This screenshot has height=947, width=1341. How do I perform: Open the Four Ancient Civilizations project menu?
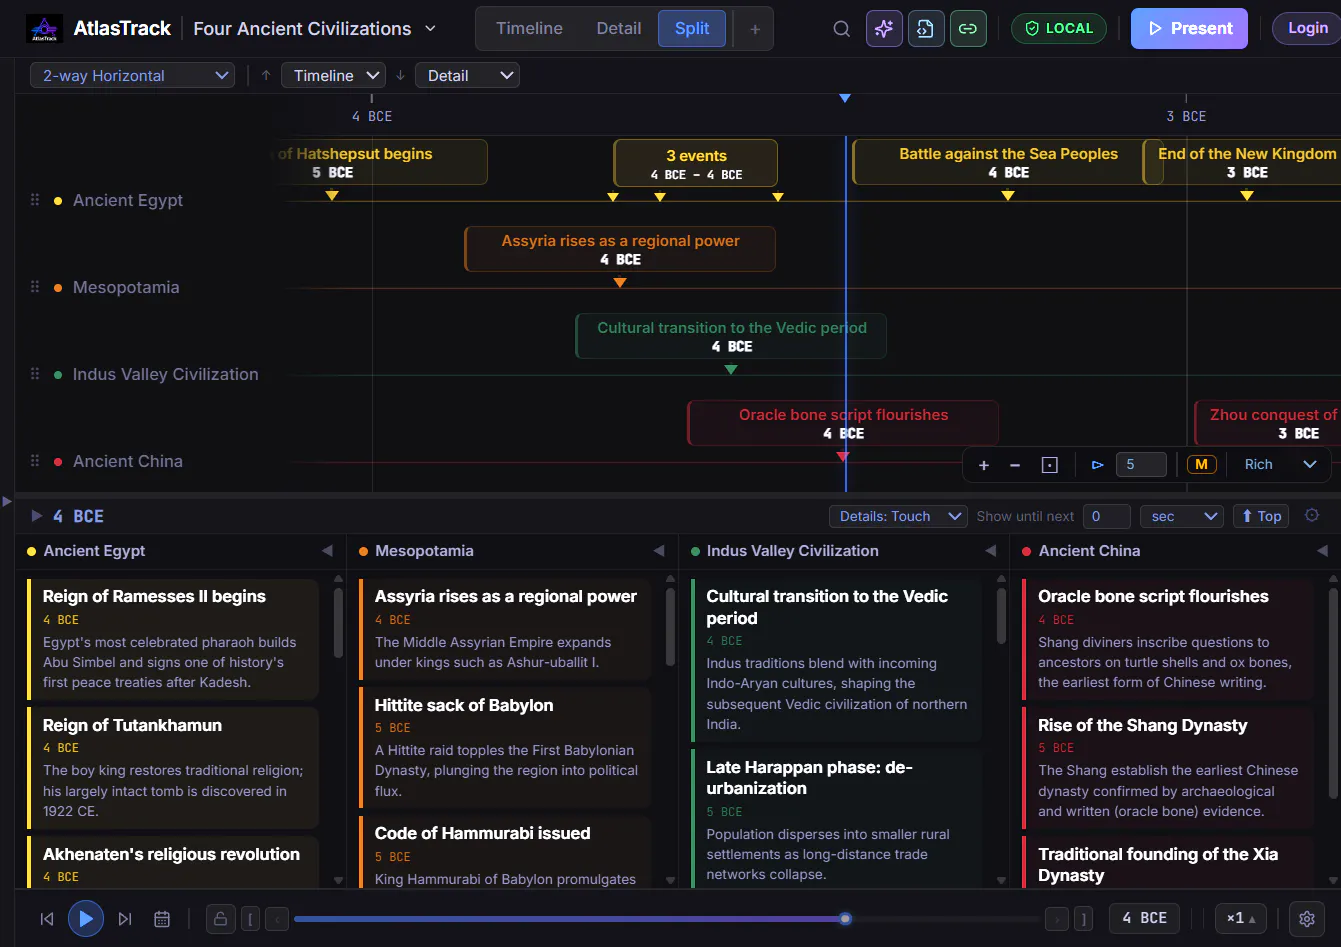click(315, 29)
